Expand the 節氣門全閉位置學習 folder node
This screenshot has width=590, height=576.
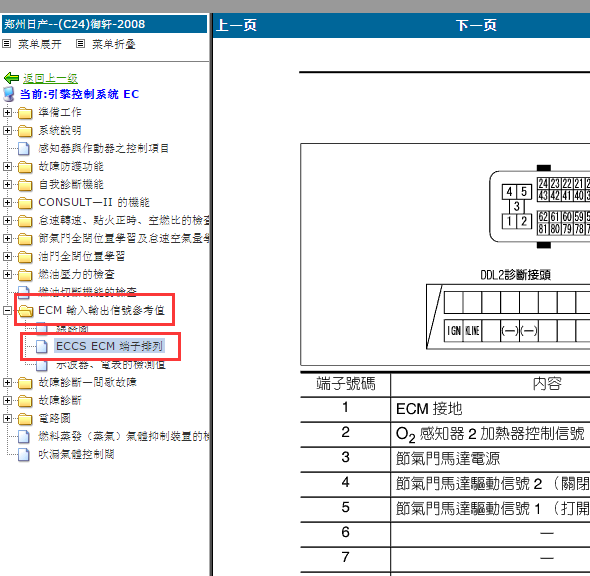7,239
